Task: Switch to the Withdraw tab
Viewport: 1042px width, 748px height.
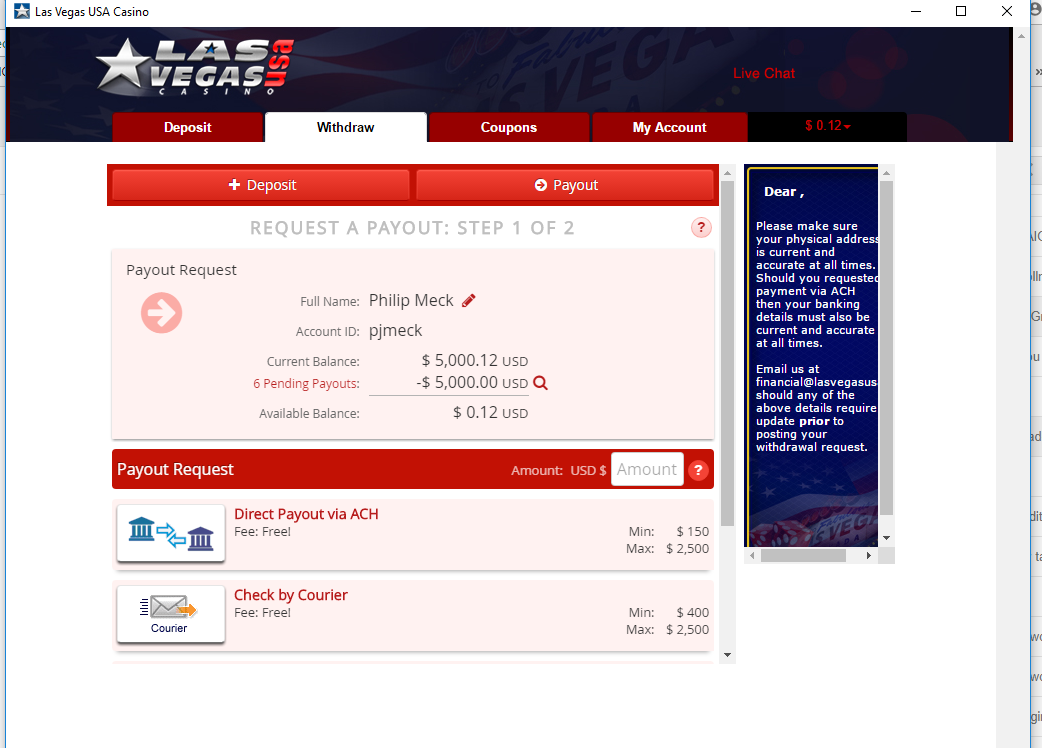Action: point(346,128)
